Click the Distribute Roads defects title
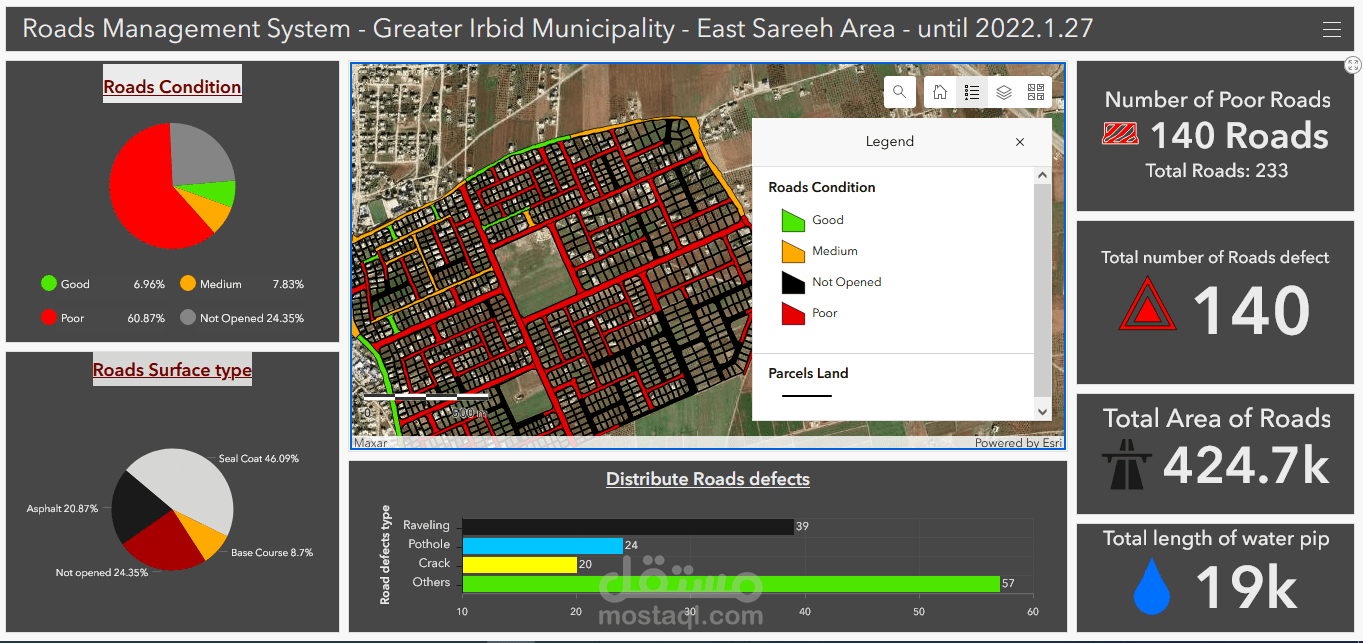The image size is (1363, 643). pyautogui.click(x=707, y=478)
